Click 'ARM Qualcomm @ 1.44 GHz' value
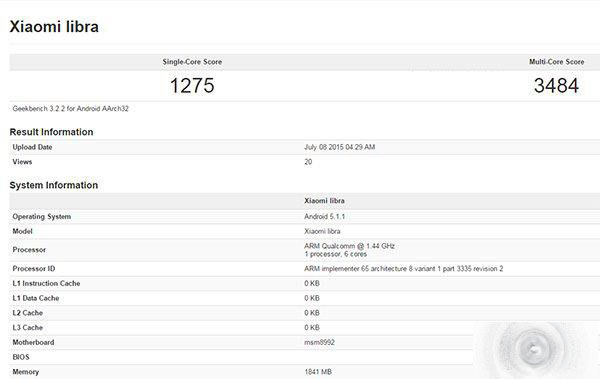This screenshot has width=600, height=379. [349, 246]
